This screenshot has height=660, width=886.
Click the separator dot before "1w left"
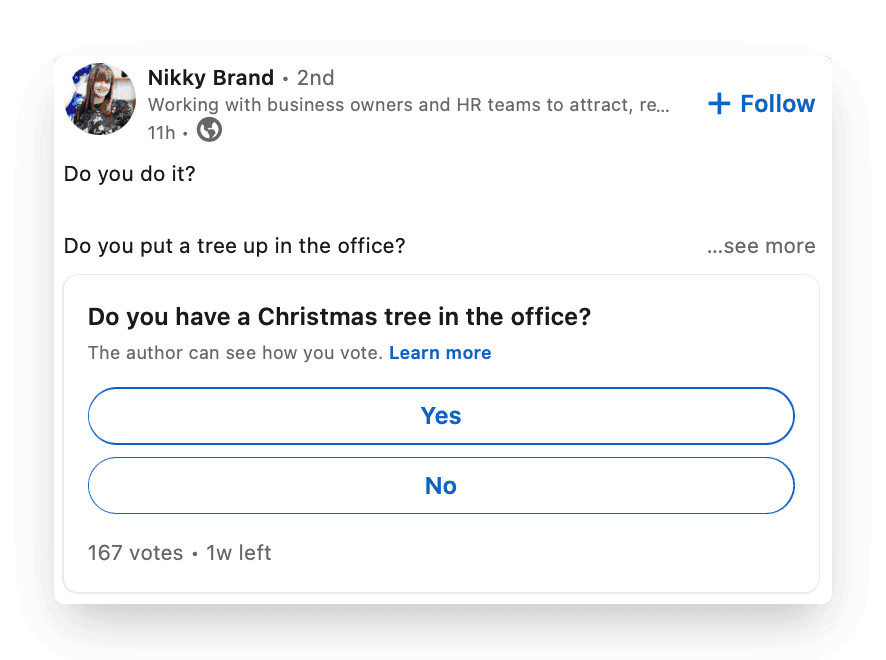click(195, 553)
